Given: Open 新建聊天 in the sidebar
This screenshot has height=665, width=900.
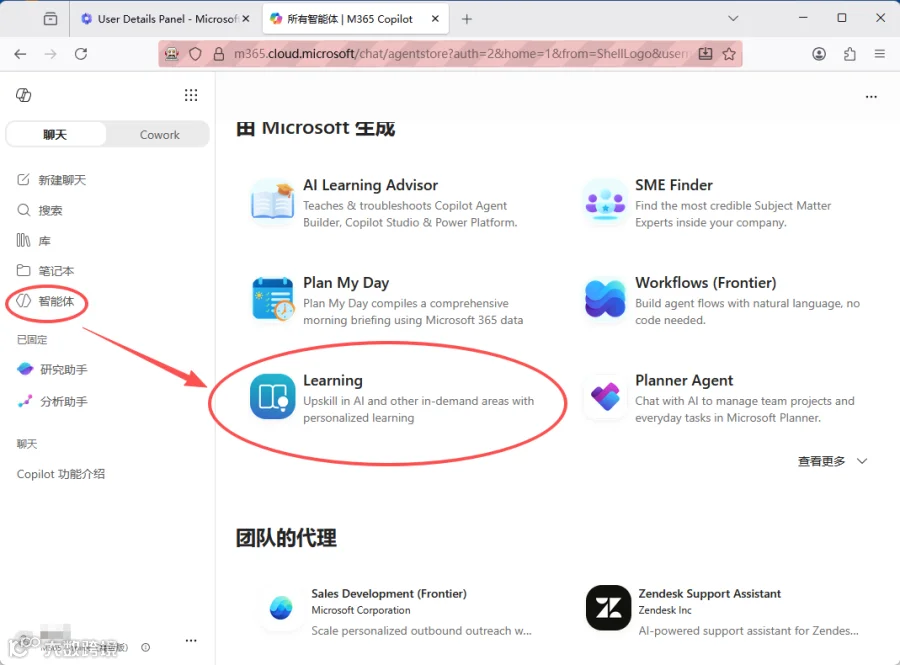Looking at the screenshot, I should click(x=62, y=180).
